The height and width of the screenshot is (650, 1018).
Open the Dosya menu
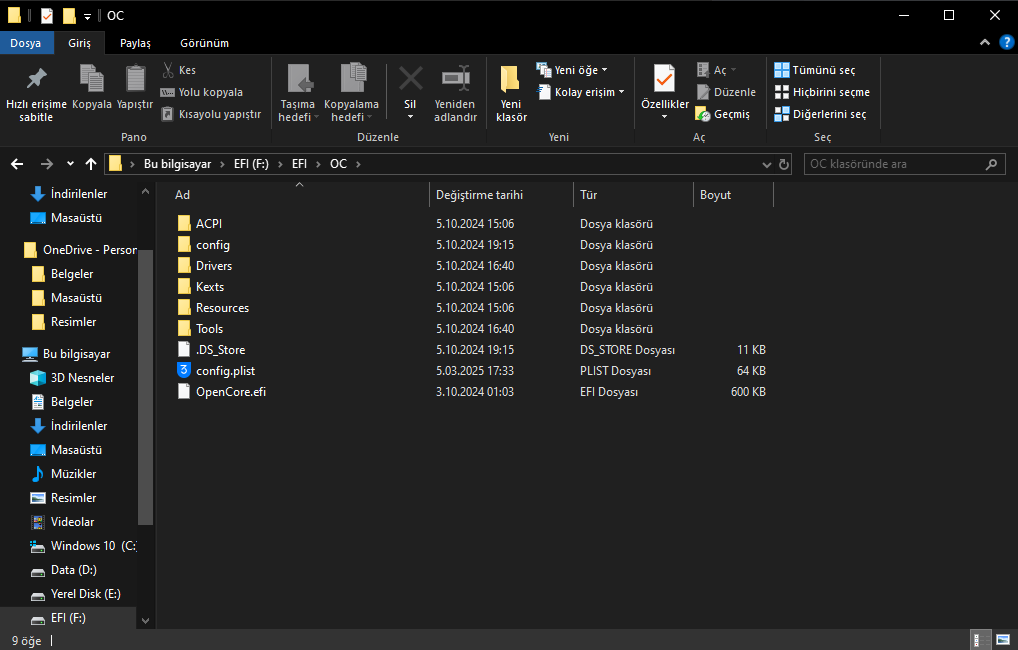click(x=26, y=43)
